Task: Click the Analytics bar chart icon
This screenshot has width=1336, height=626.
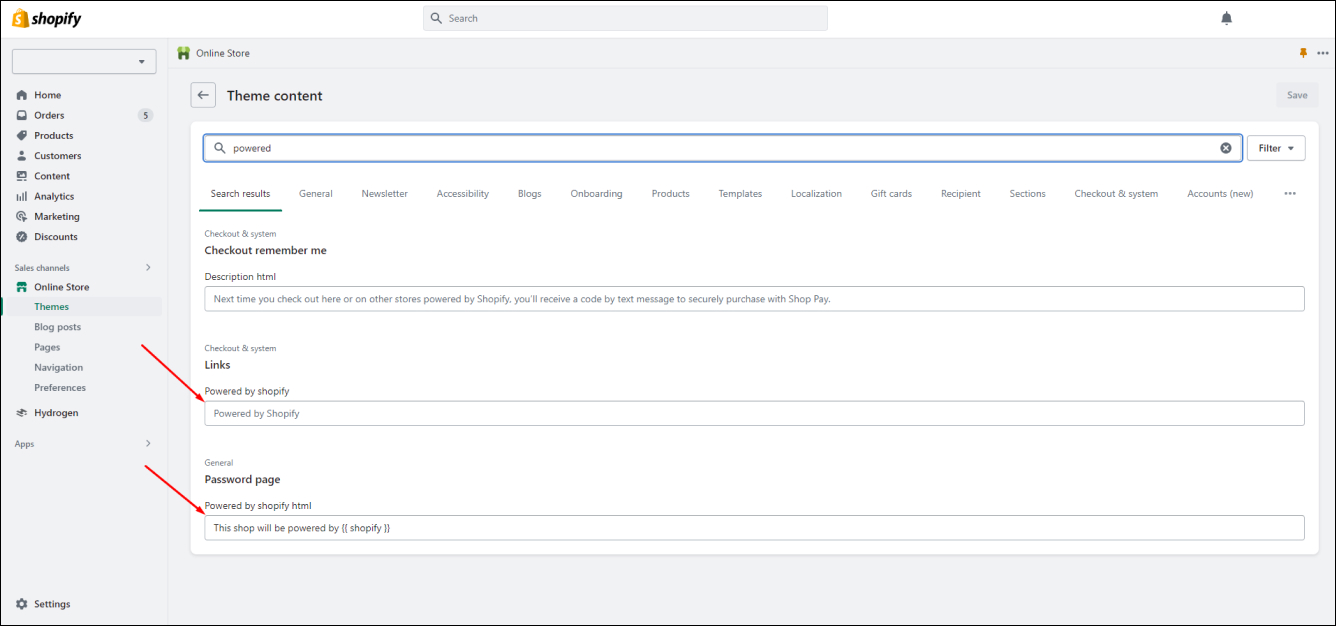Action: tap(22, 196)
